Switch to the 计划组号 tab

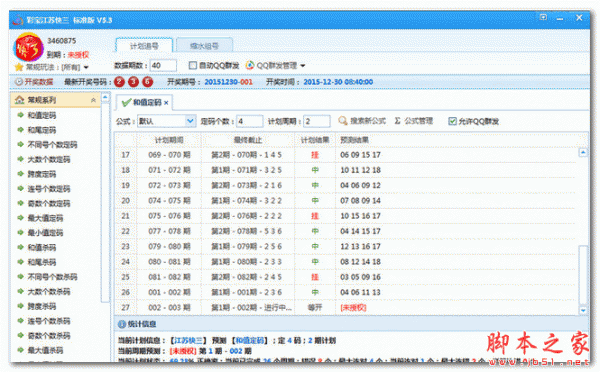(x=144, y=46)
